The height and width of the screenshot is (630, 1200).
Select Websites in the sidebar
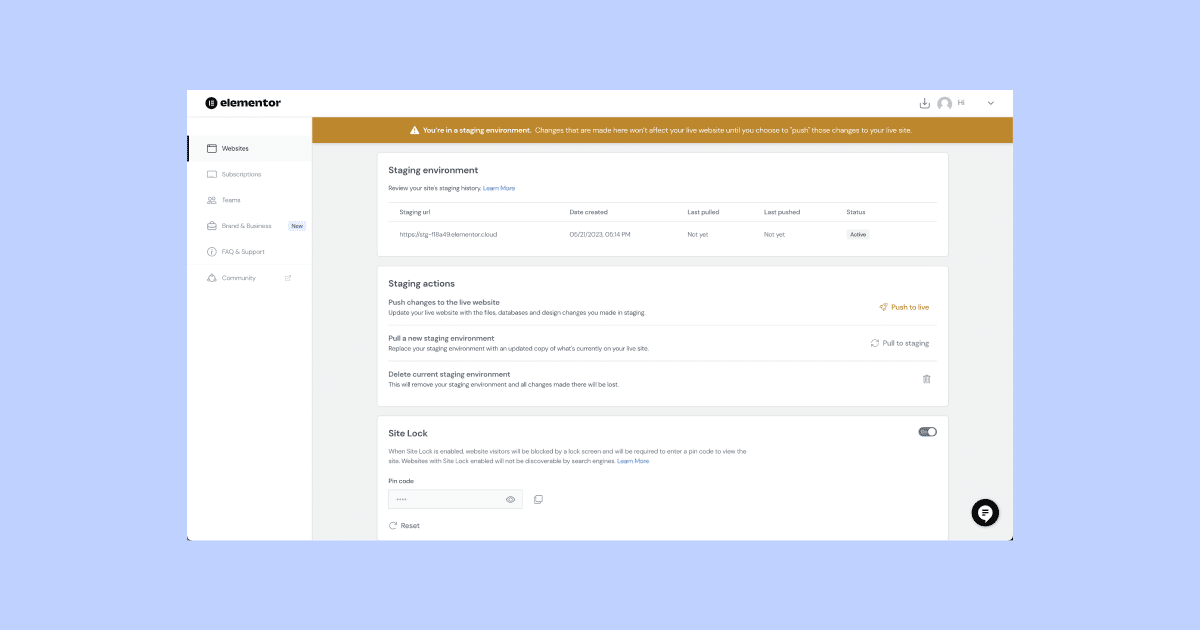(x=233, y=147)
